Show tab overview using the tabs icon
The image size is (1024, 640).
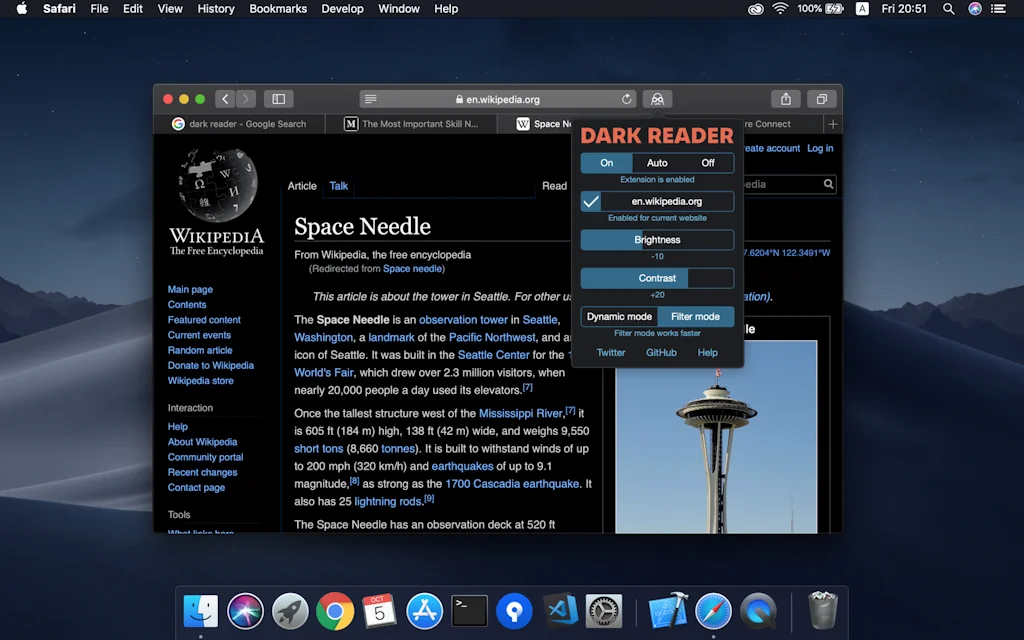(x=822, y=99)
